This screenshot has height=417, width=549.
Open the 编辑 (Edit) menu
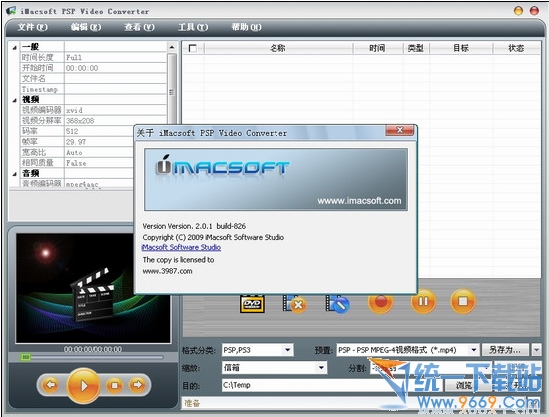(86, 27)
